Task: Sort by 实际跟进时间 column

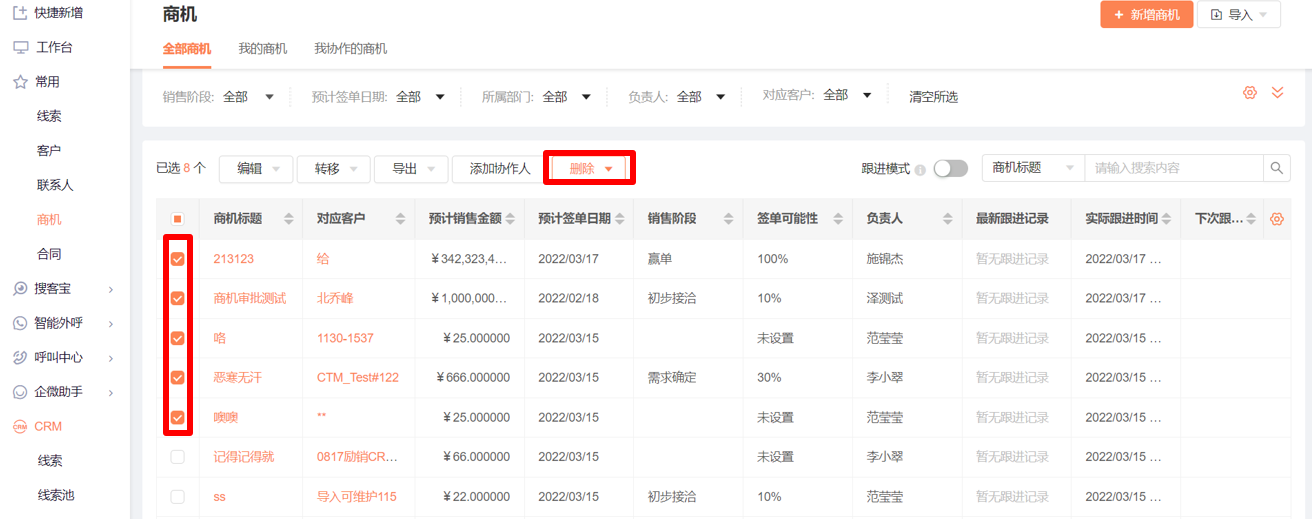Action: (1167, 219)
